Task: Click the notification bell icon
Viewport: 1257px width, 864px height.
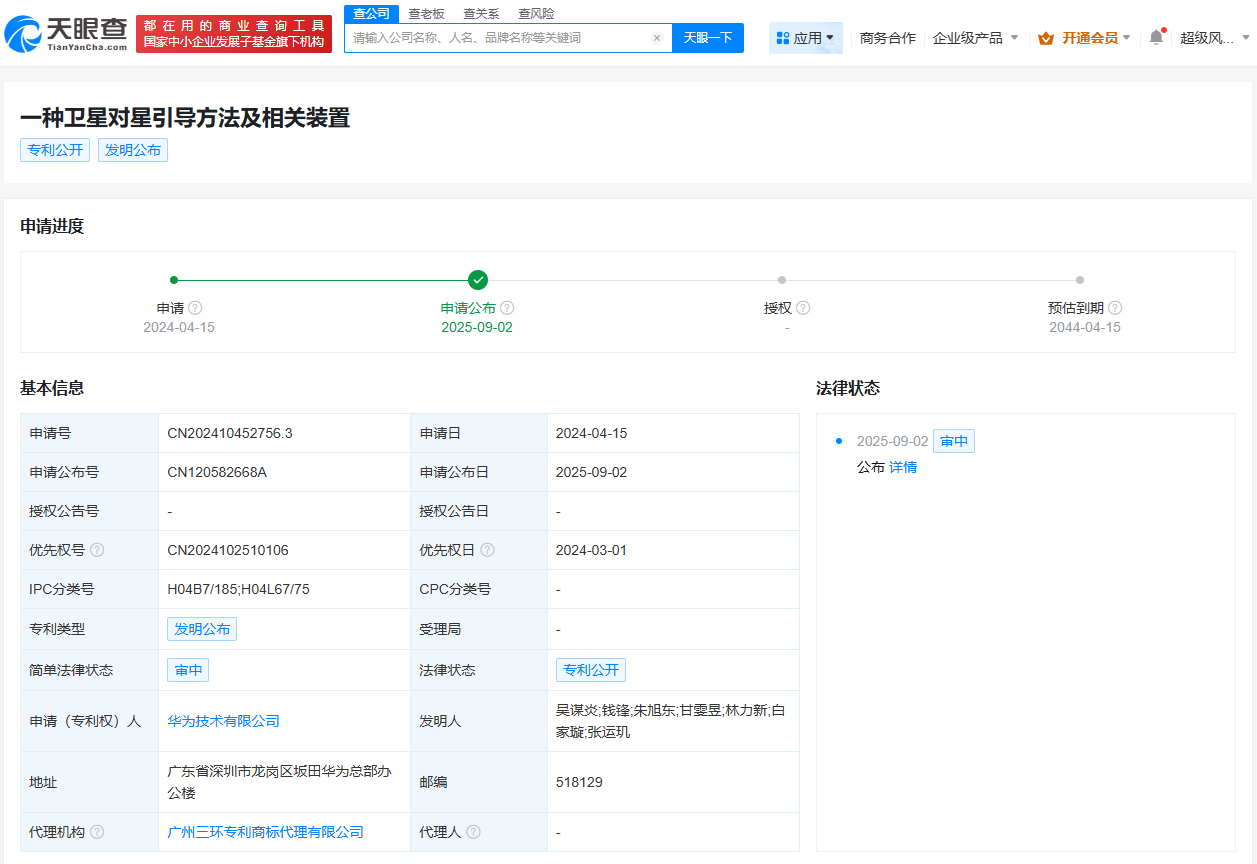Action: 1155,37
